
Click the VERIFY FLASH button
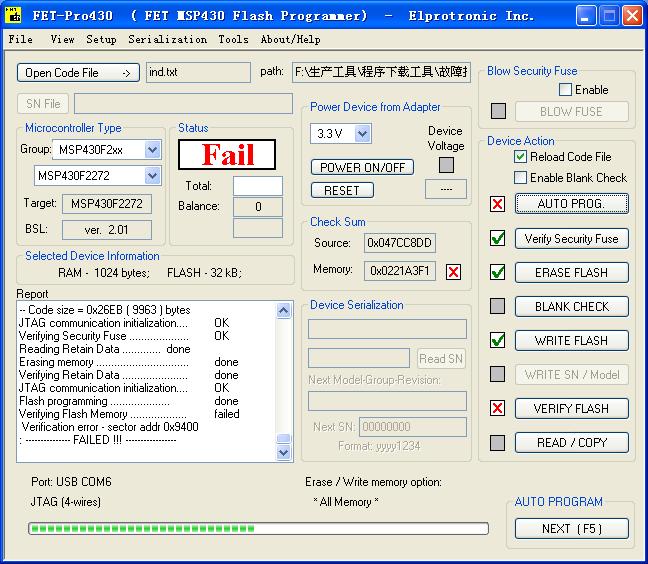(x=572, y=408)
